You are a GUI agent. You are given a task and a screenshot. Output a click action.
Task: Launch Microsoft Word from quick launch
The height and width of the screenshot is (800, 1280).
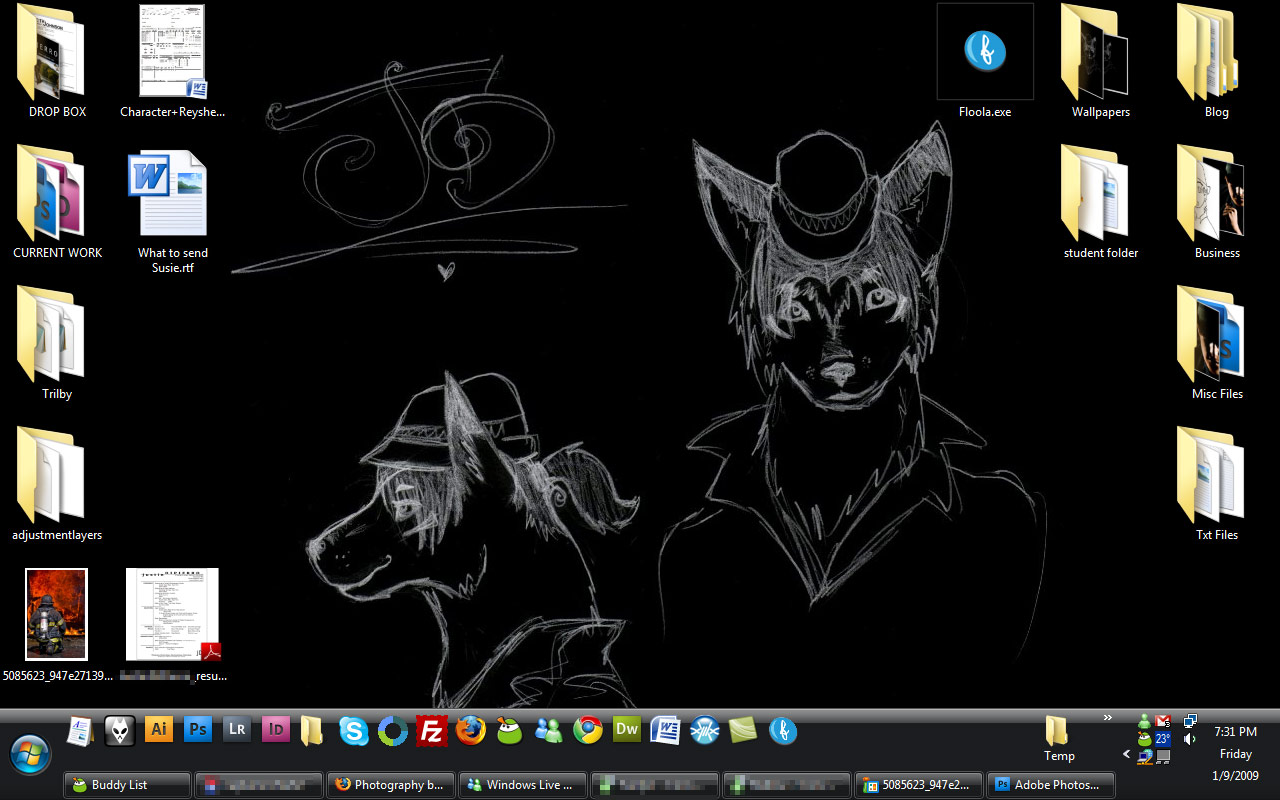(x=666, y=731)
